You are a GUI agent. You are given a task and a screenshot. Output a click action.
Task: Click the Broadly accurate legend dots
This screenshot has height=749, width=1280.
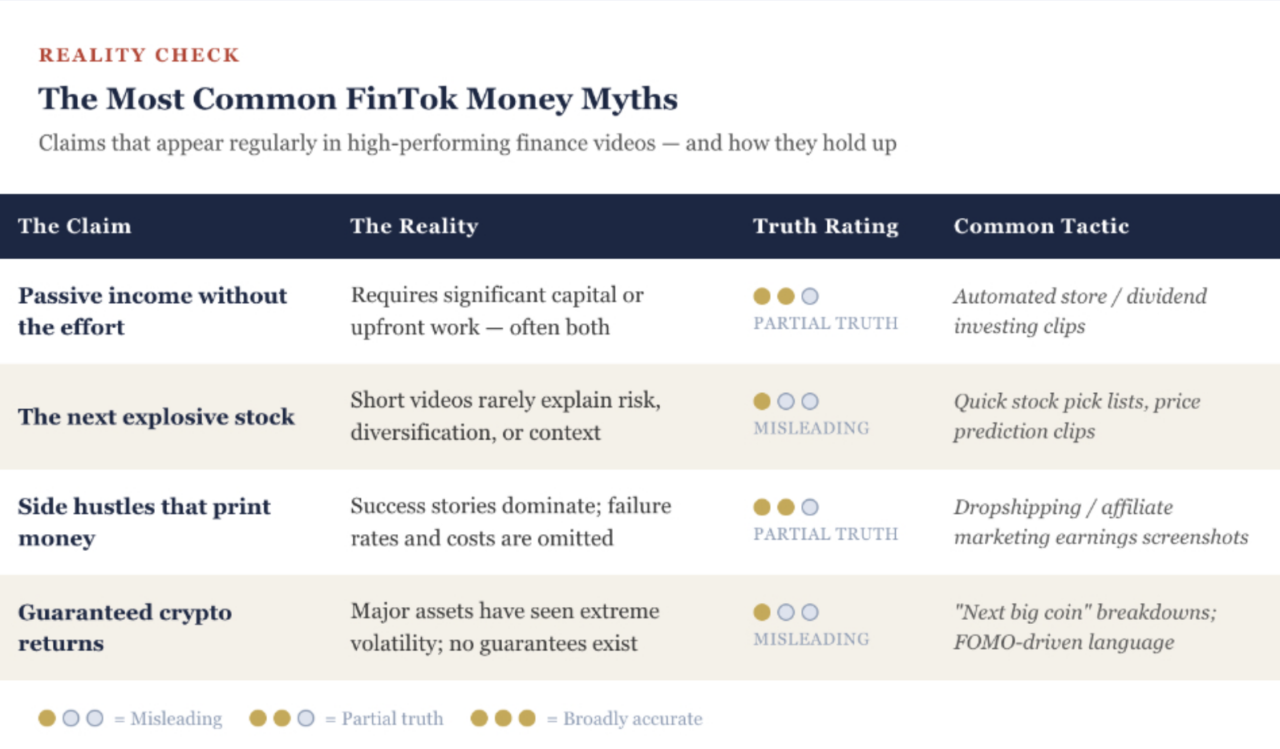click(x=503, y=718)
